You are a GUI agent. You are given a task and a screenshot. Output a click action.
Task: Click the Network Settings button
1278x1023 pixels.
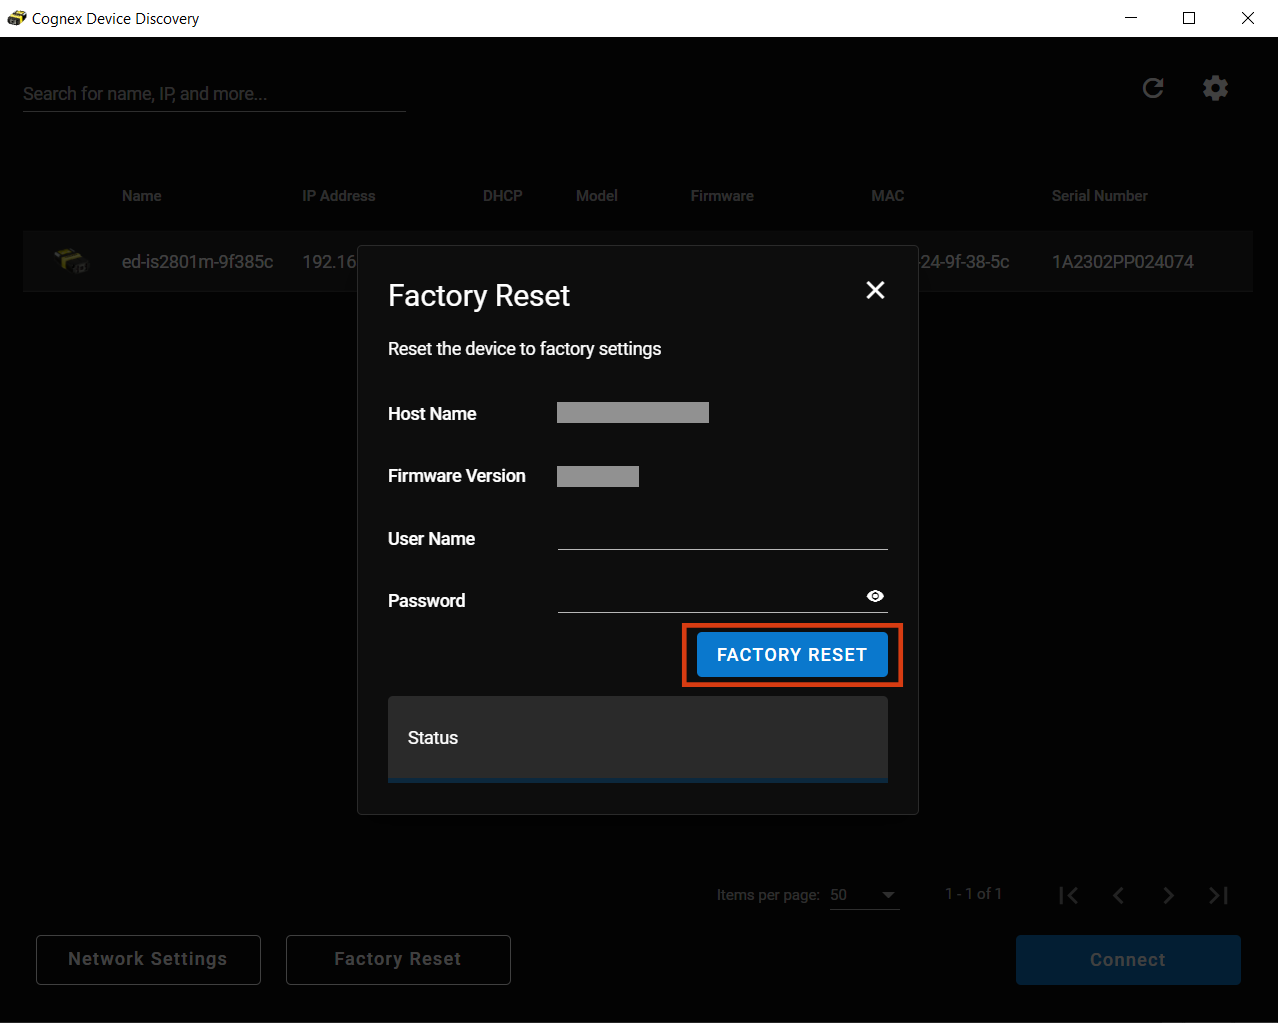148,959
